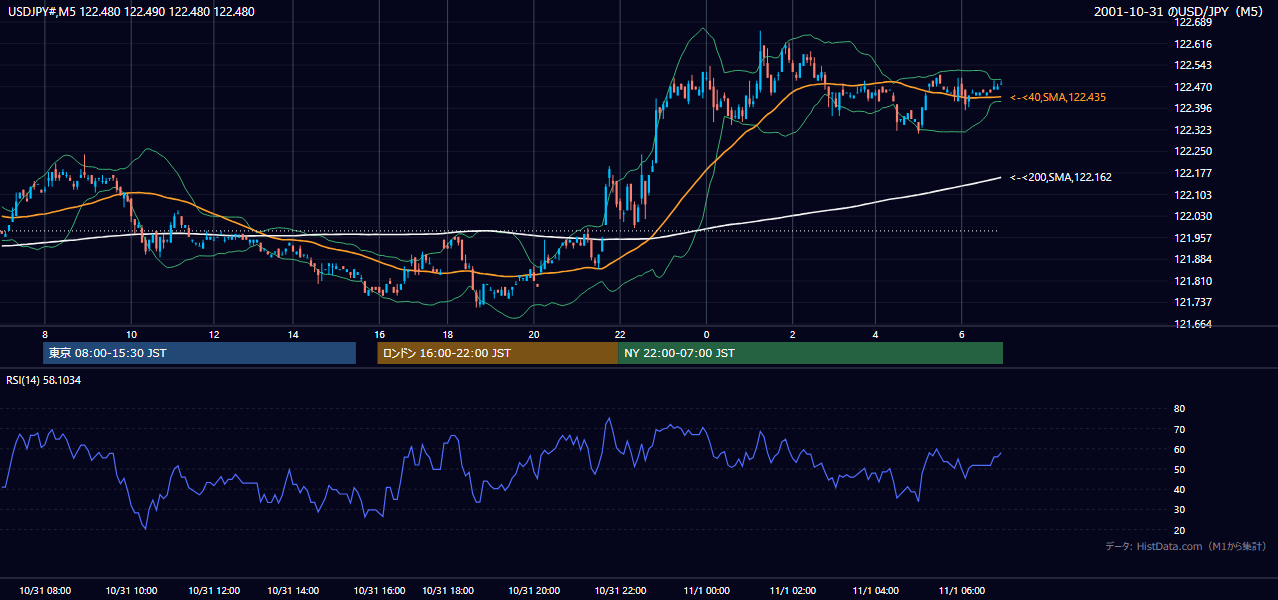Click the 10/31 14:00 time label
1278x600 pixels.
coord(295,590)
